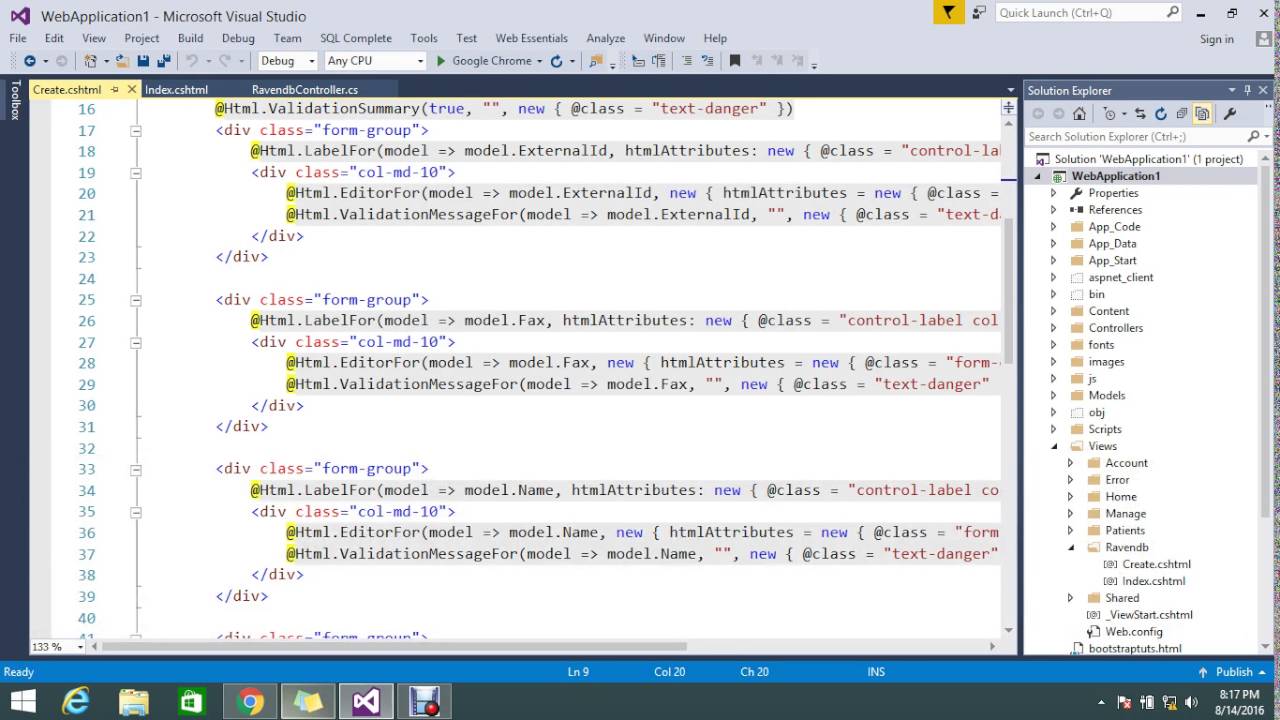Click the Windows Start button
Image resolution: width=1280 pixels, height=720 pixels.
22,701
